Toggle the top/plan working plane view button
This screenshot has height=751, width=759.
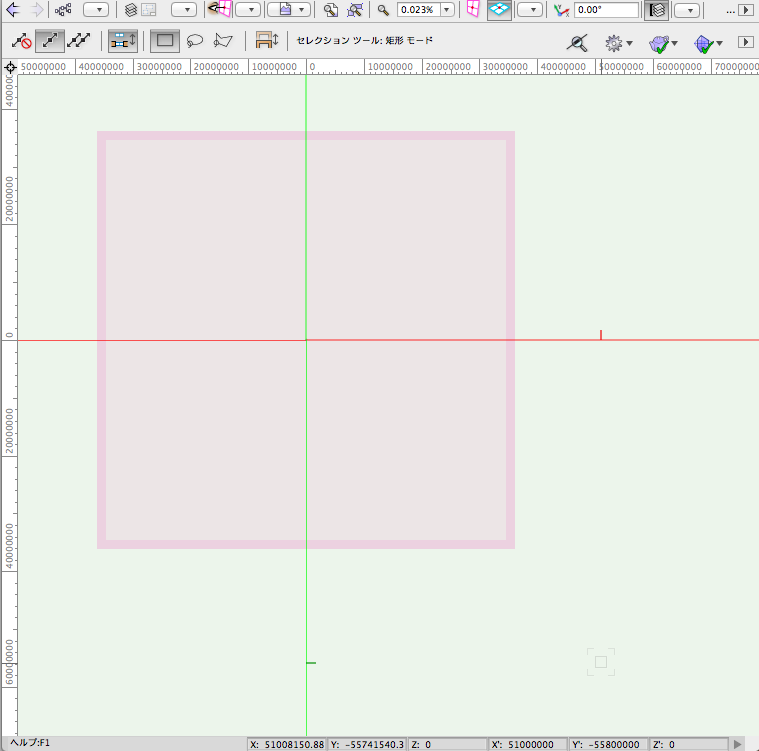click(500, 10)
